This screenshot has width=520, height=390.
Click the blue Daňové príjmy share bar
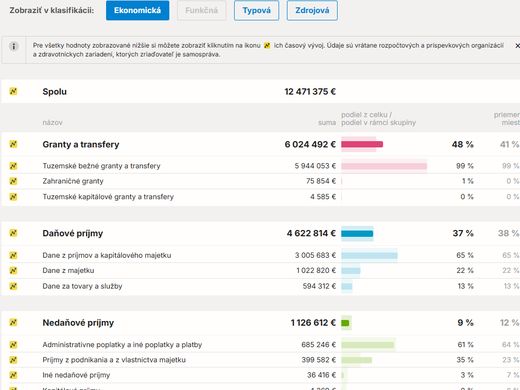(357, 233)
